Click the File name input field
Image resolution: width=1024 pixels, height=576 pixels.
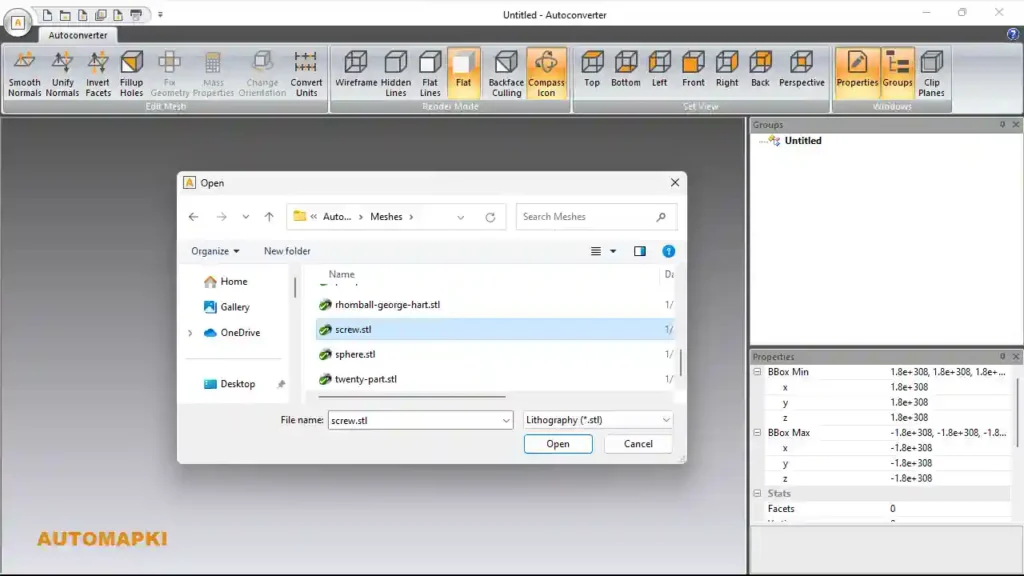pyautogui.click(x=414, y=421)
